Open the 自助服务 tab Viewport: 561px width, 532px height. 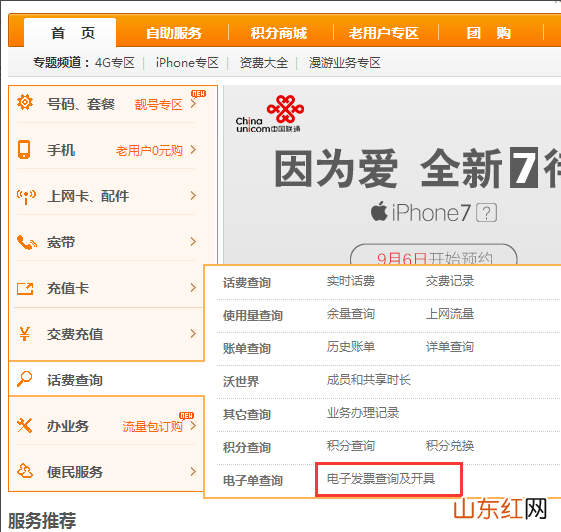coord(174,33)
